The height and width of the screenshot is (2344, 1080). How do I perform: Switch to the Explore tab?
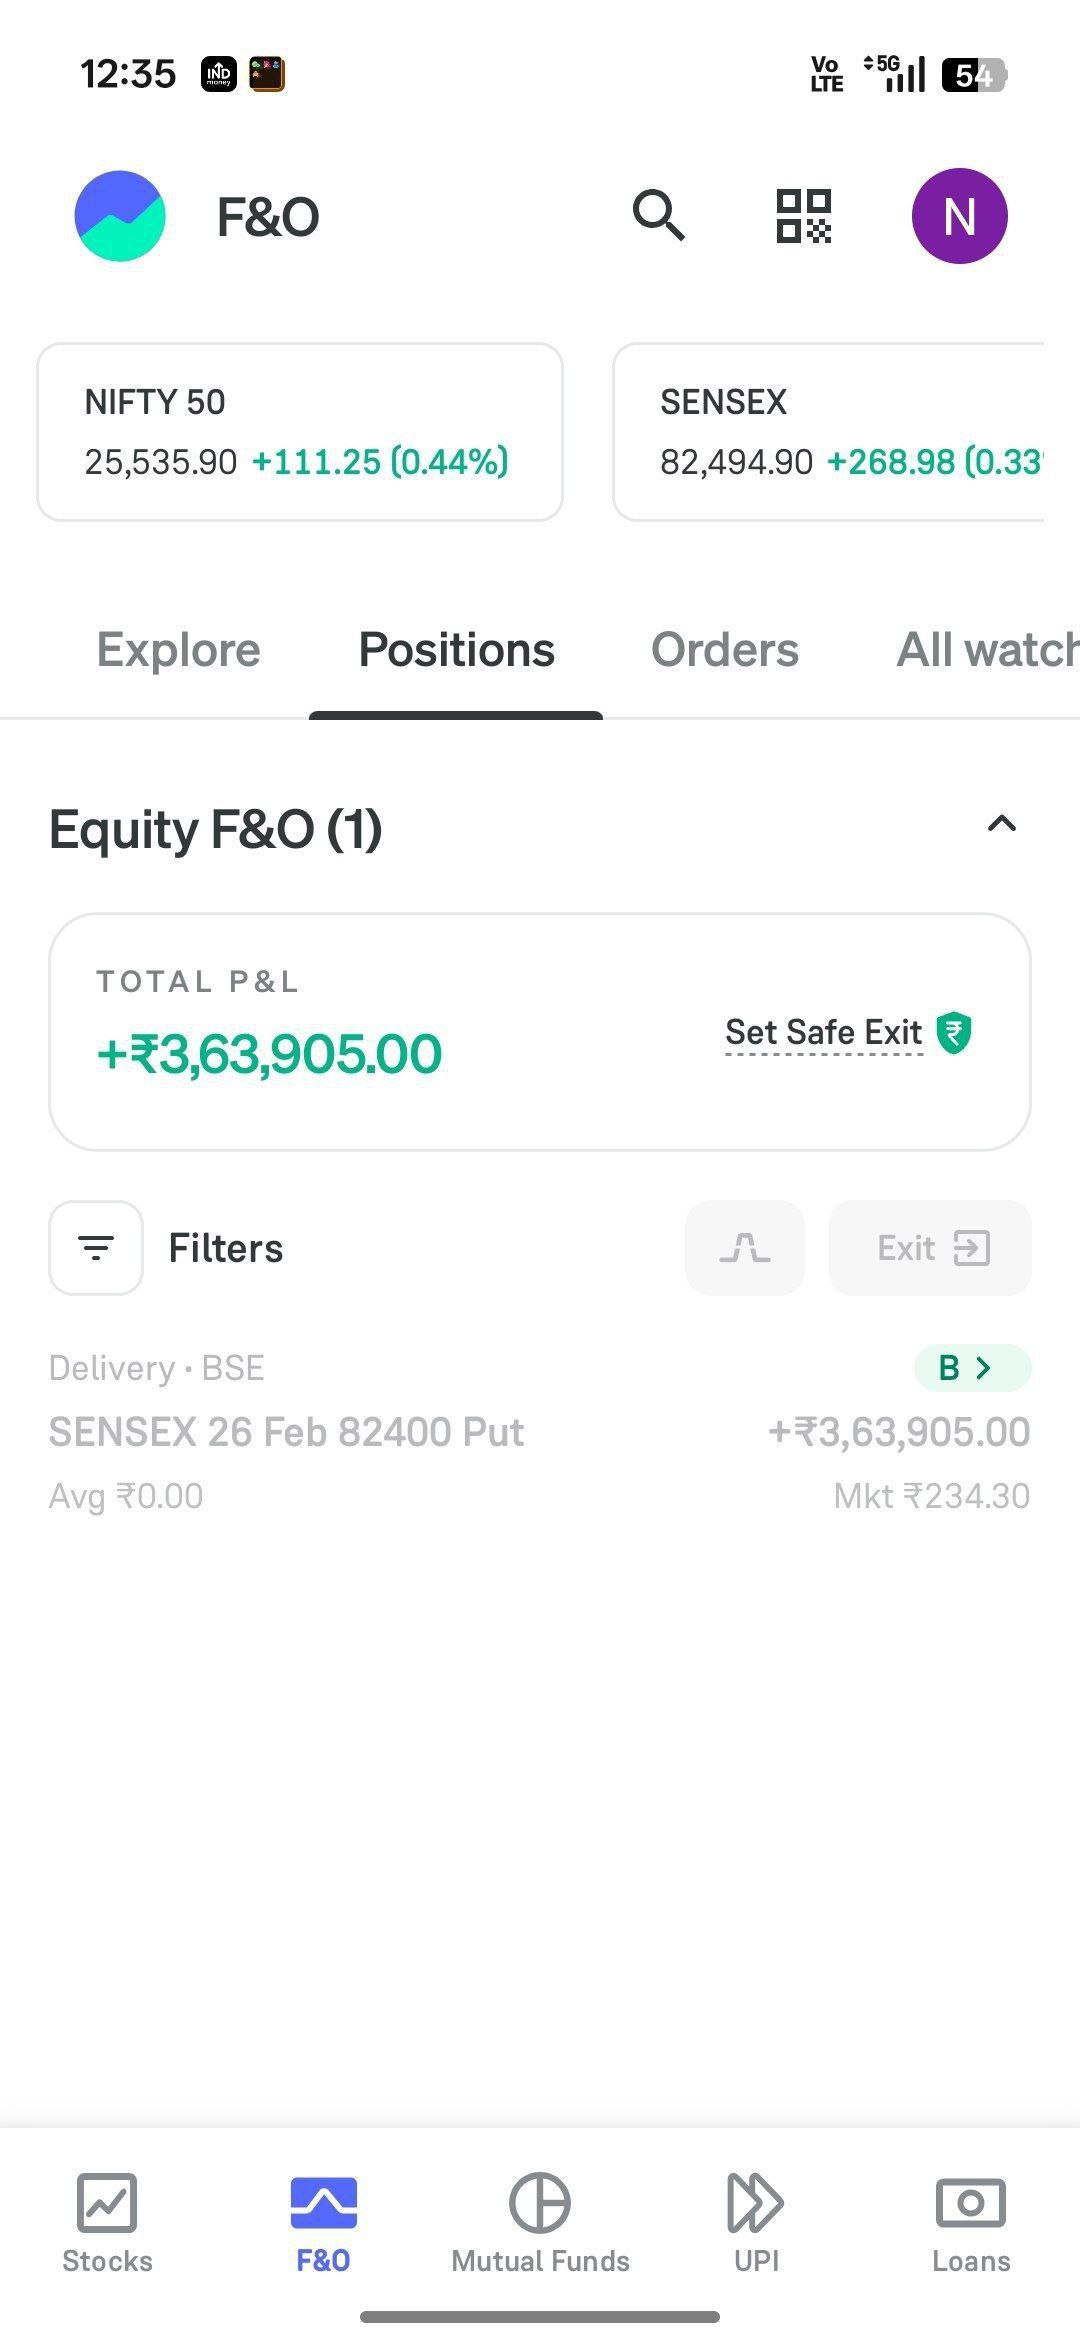click(x=178, y=650)
